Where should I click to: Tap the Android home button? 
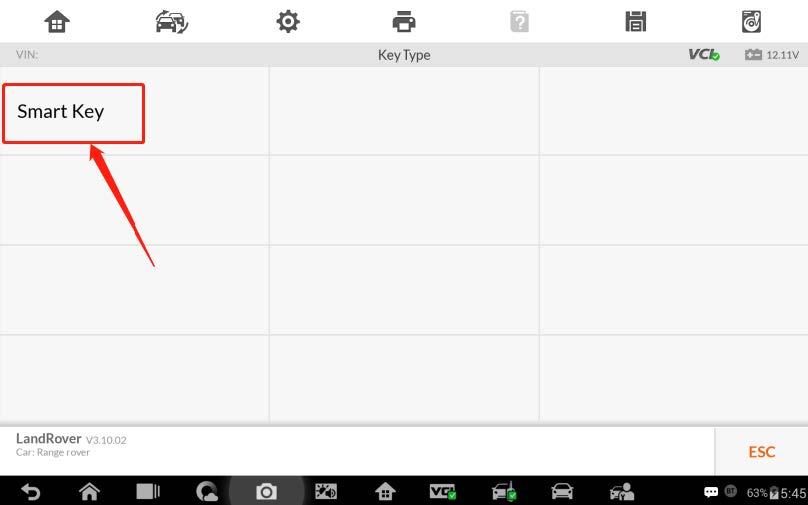(89, 492)
